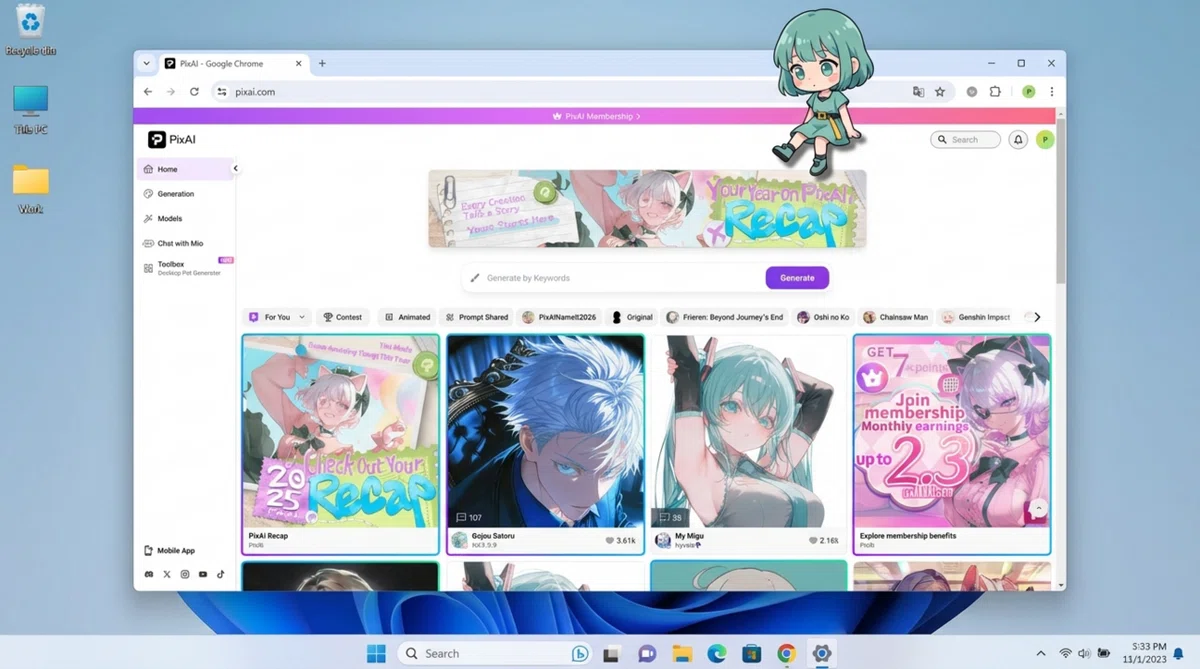The image size is (1200, 669).
Task: Open the PixAI Recap card thumbnail
Action: [x=341, y=431]
